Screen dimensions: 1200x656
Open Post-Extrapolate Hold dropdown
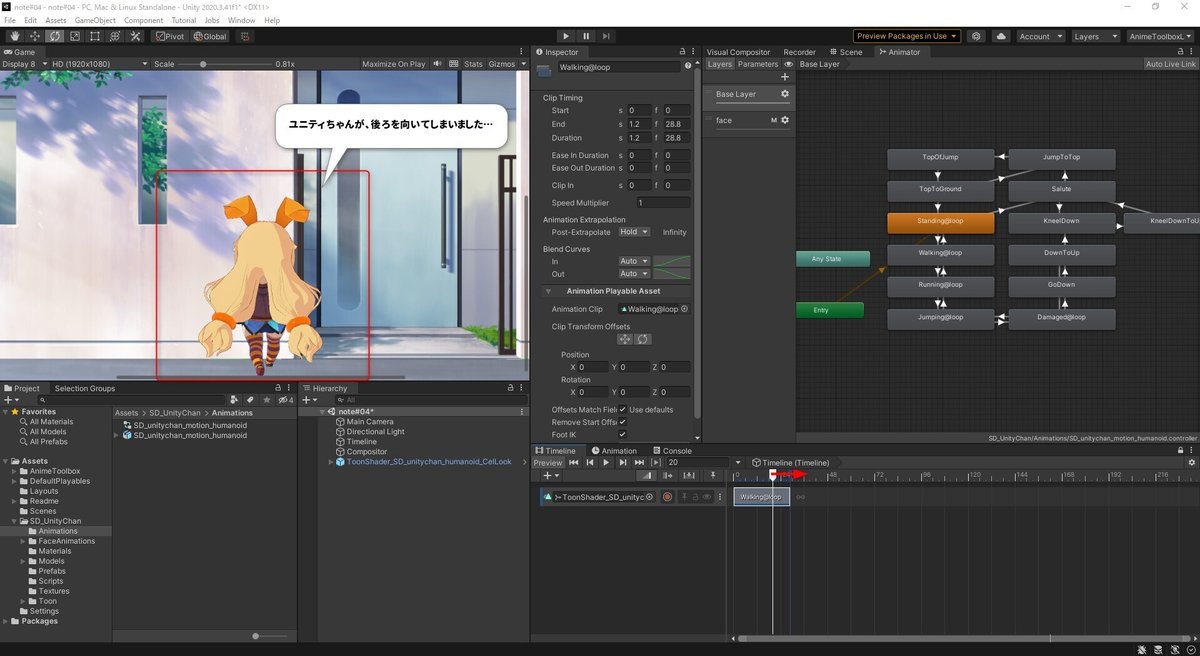[634, 232]
